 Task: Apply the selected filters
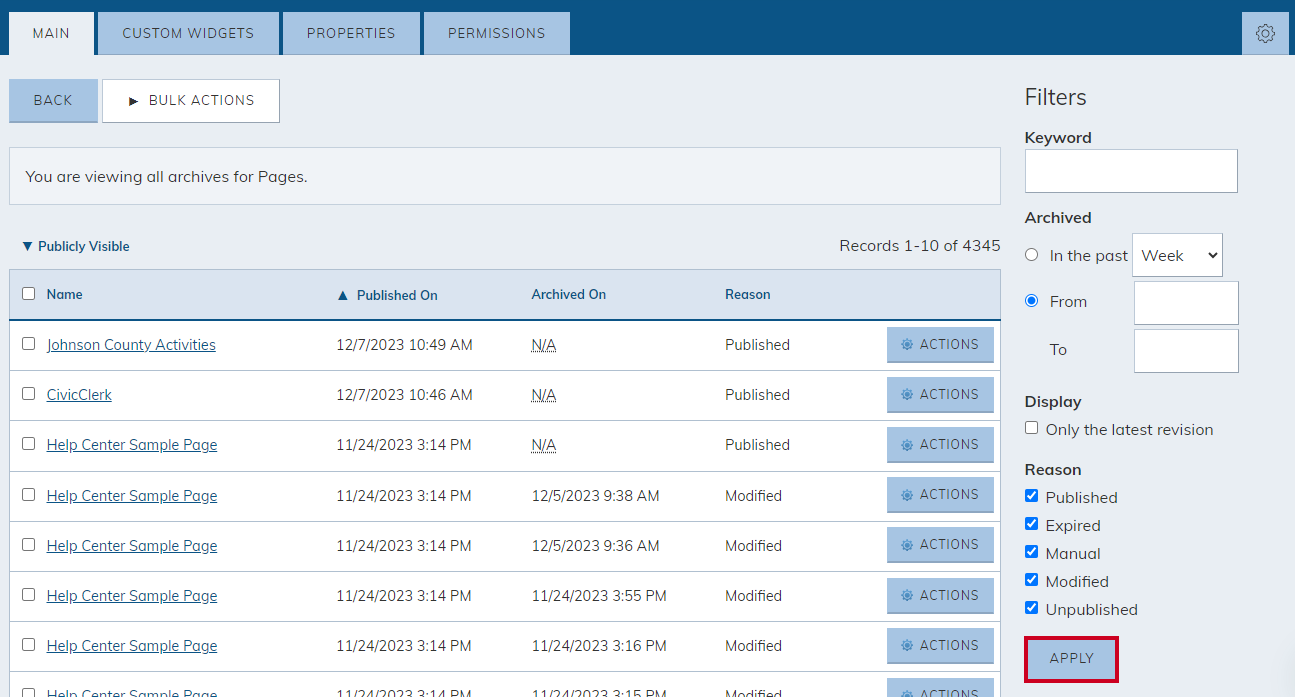[1071, 659]
